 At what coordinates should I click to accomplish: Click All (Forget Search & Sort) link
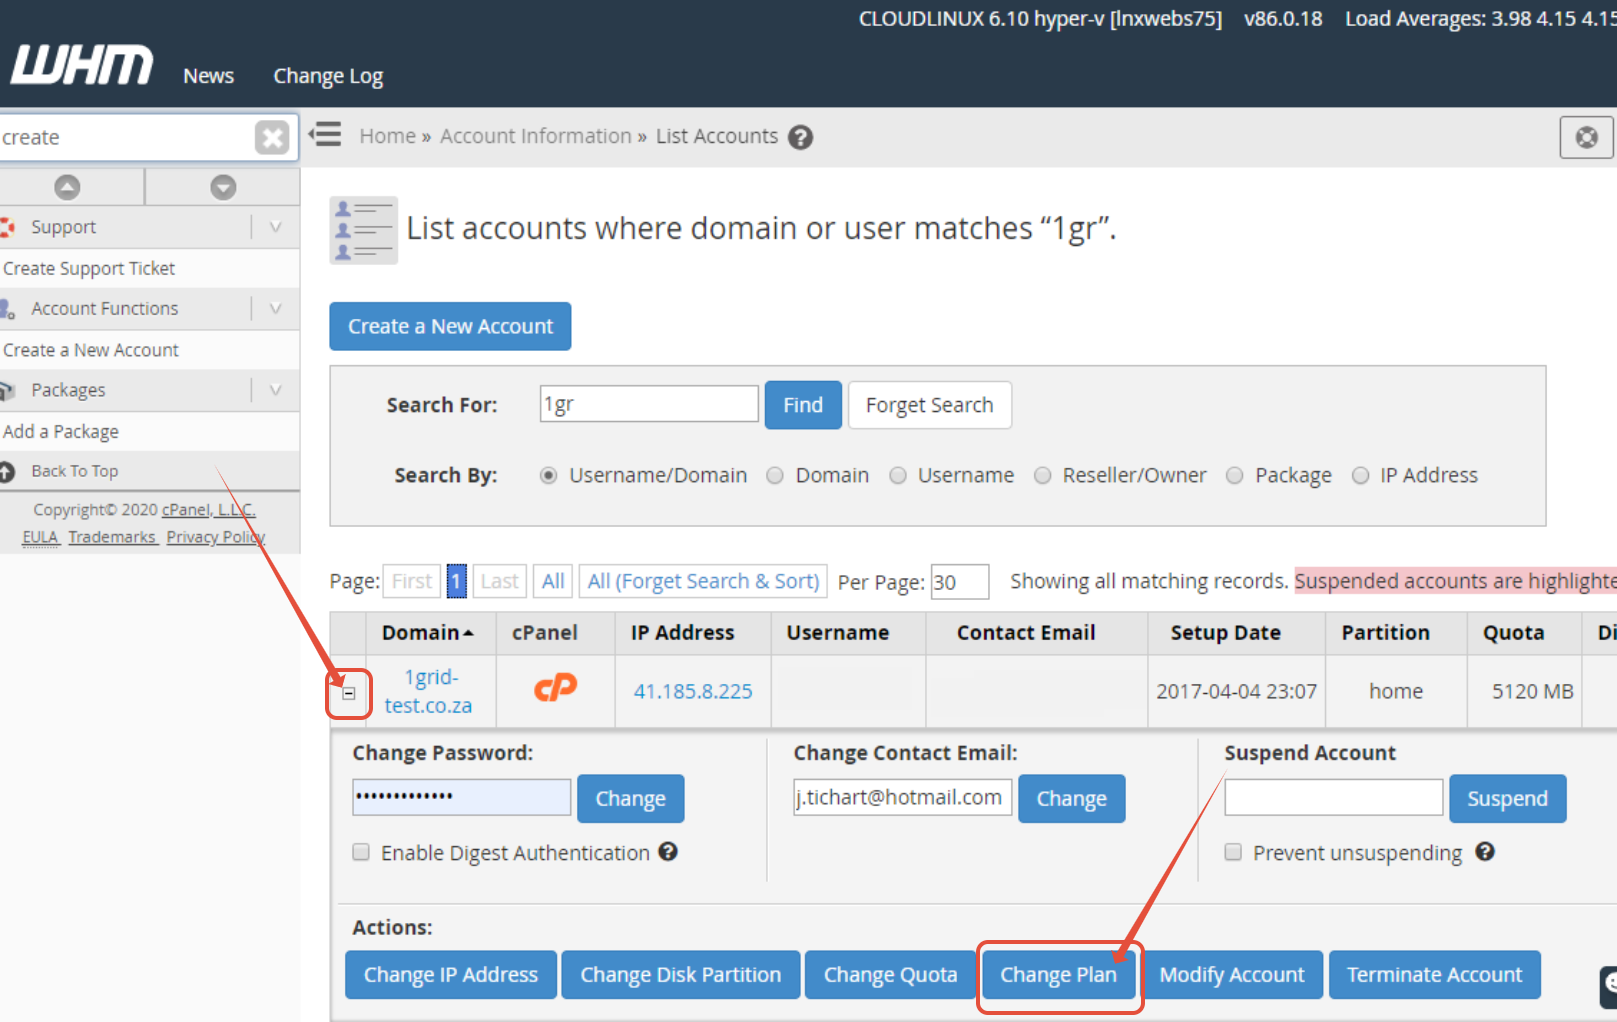703,581
